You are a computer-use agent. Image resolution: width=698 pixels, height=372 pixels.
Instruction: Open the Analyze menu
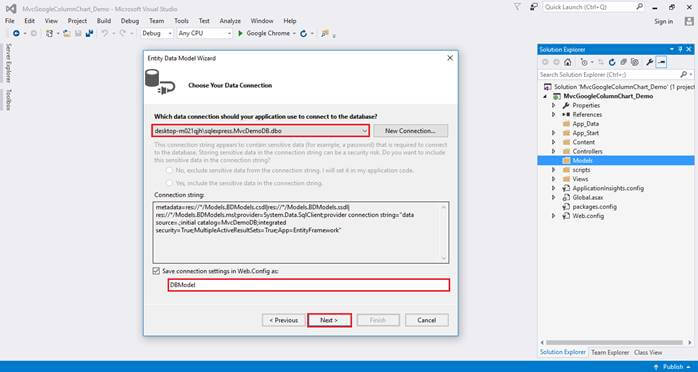click(230, 21)
